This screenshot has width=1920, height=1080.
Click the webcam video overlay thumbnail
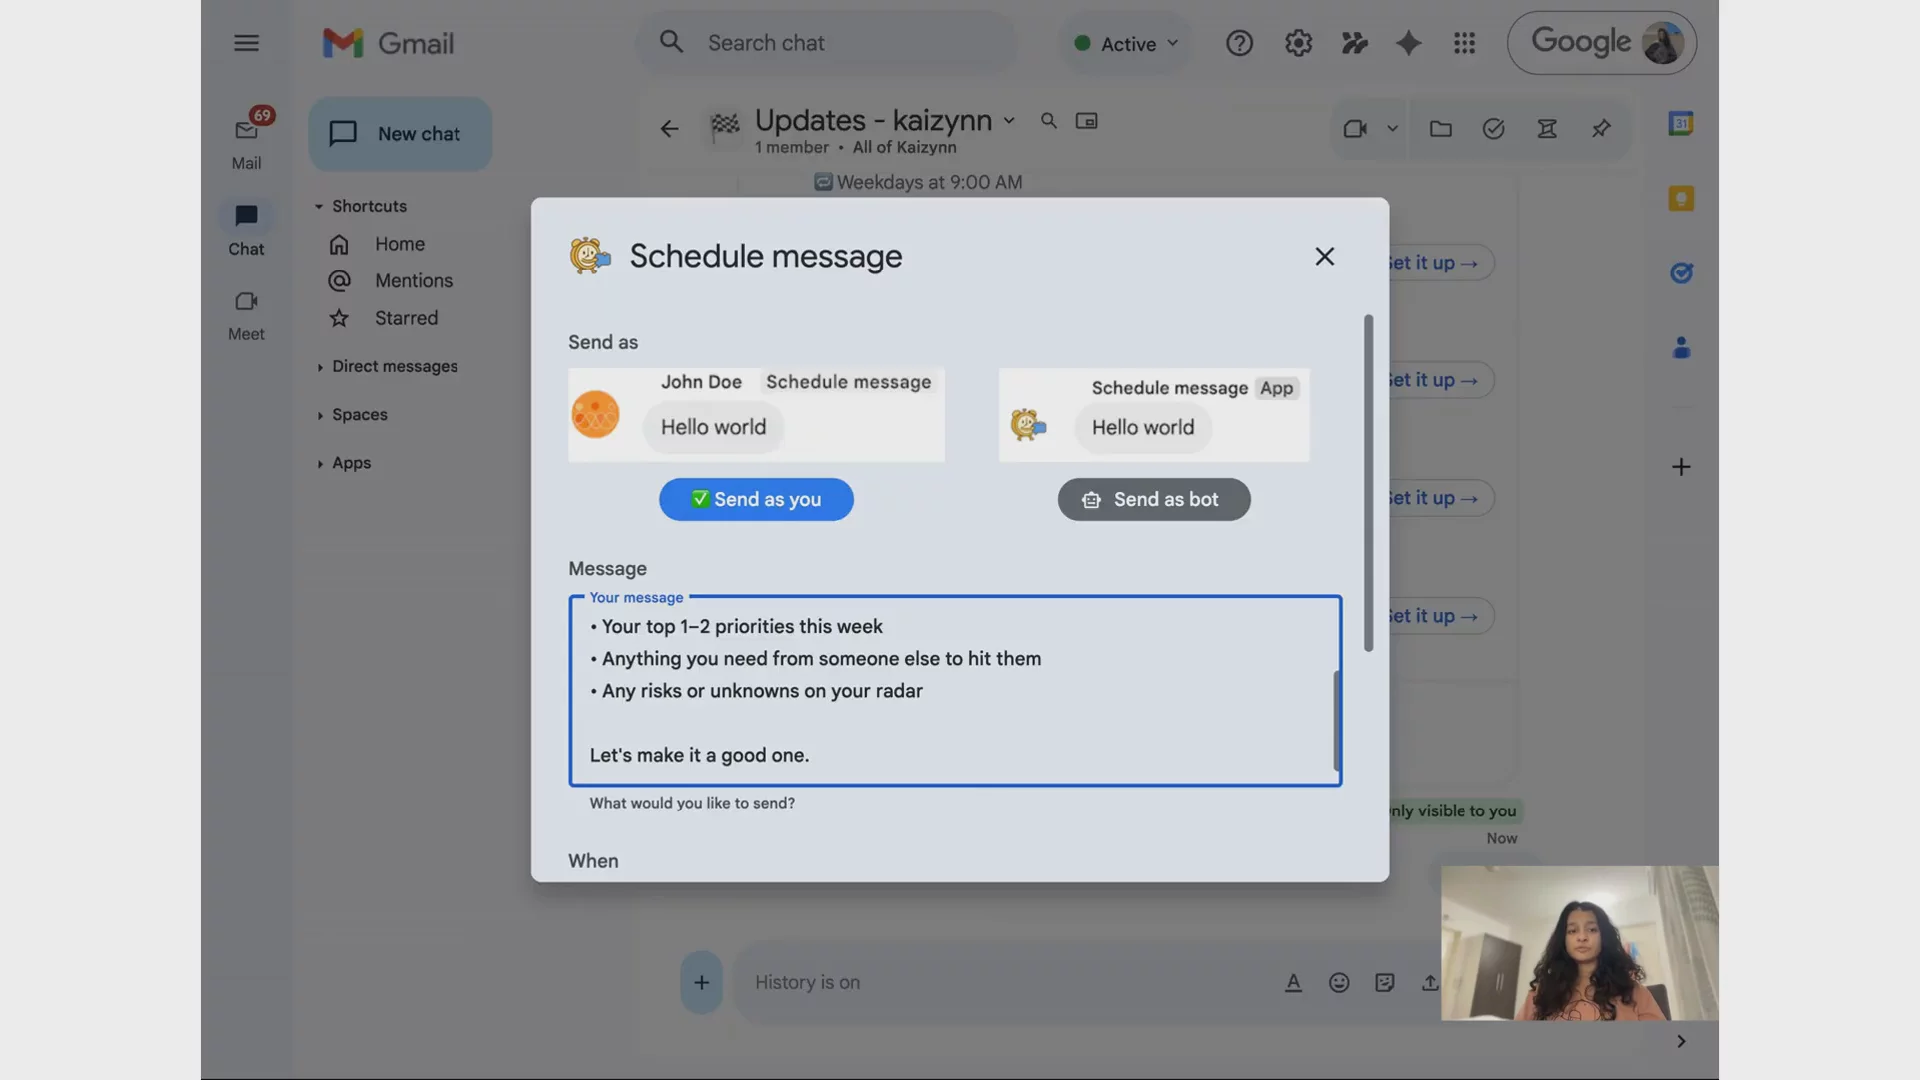click(x=1580, y=943)
